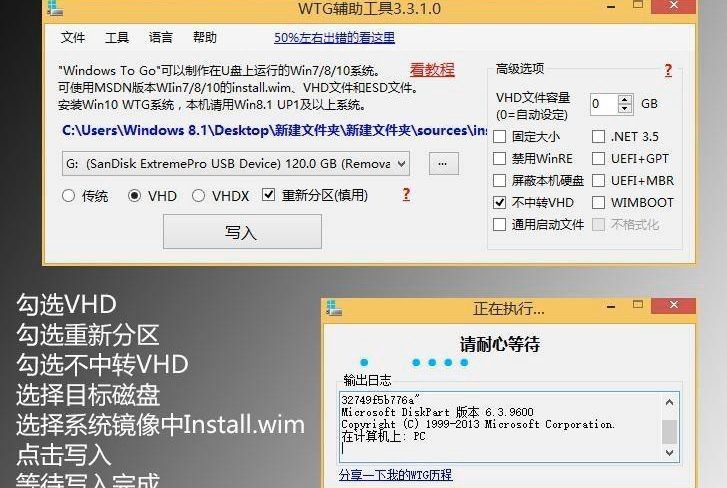Click the red question mark beside 高级选项
727x488 pixels.
click(668, 70)
